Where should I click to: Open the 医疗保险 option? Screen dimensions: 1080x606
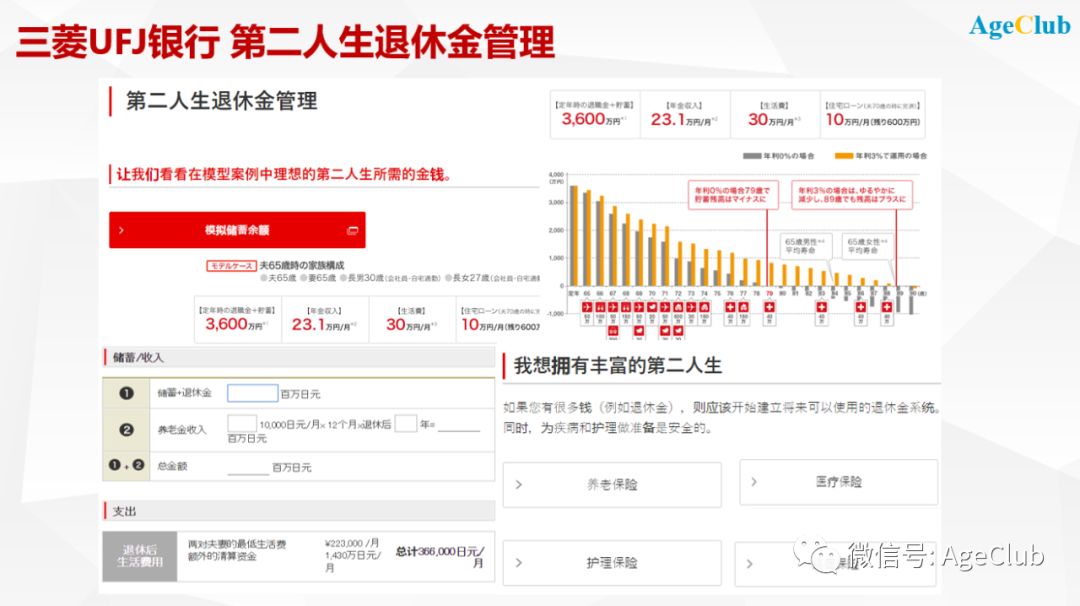(838, 482)
